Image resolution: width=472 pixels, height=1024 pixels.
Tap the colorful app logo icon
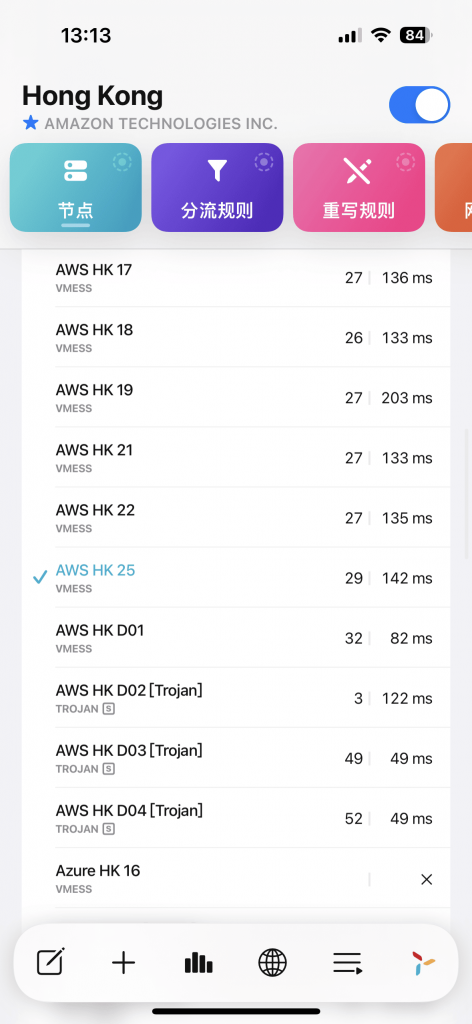pos(422,963)
